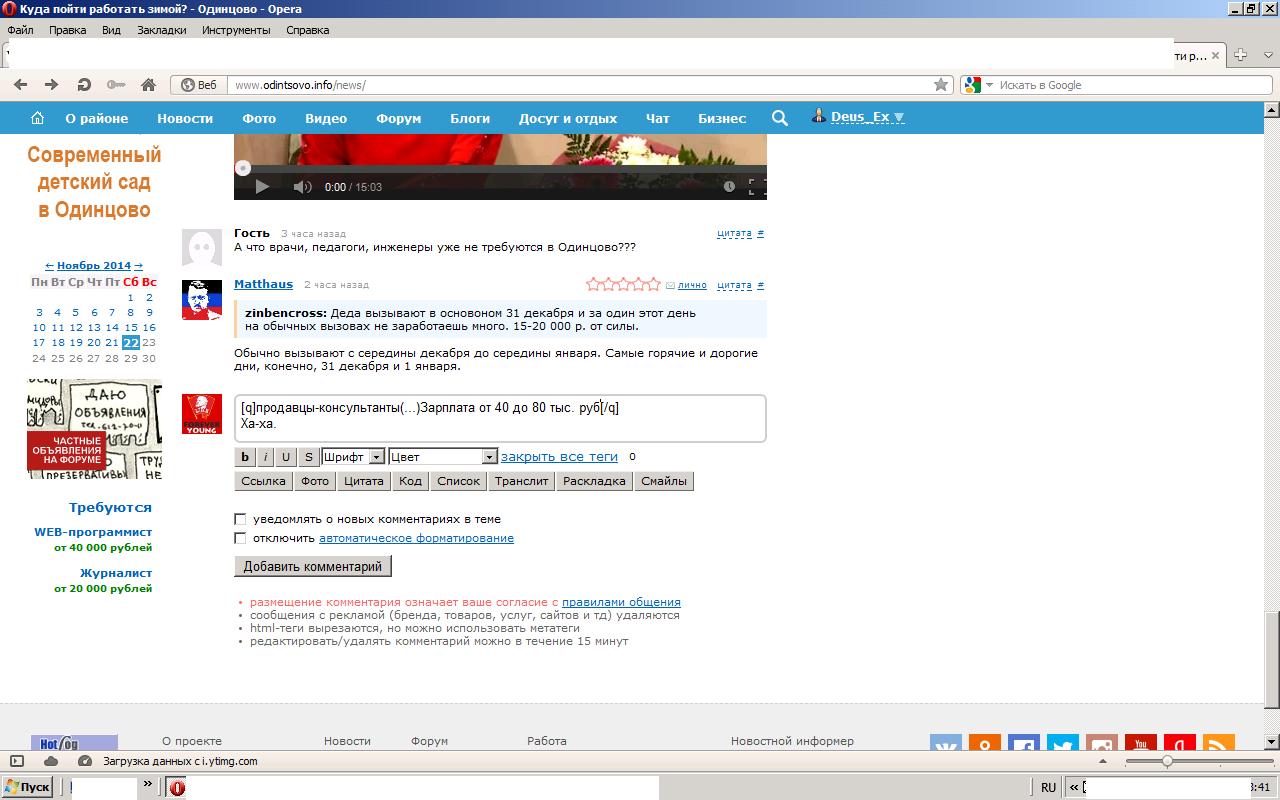Click the browser Back arrow button

tap(20, 85)
